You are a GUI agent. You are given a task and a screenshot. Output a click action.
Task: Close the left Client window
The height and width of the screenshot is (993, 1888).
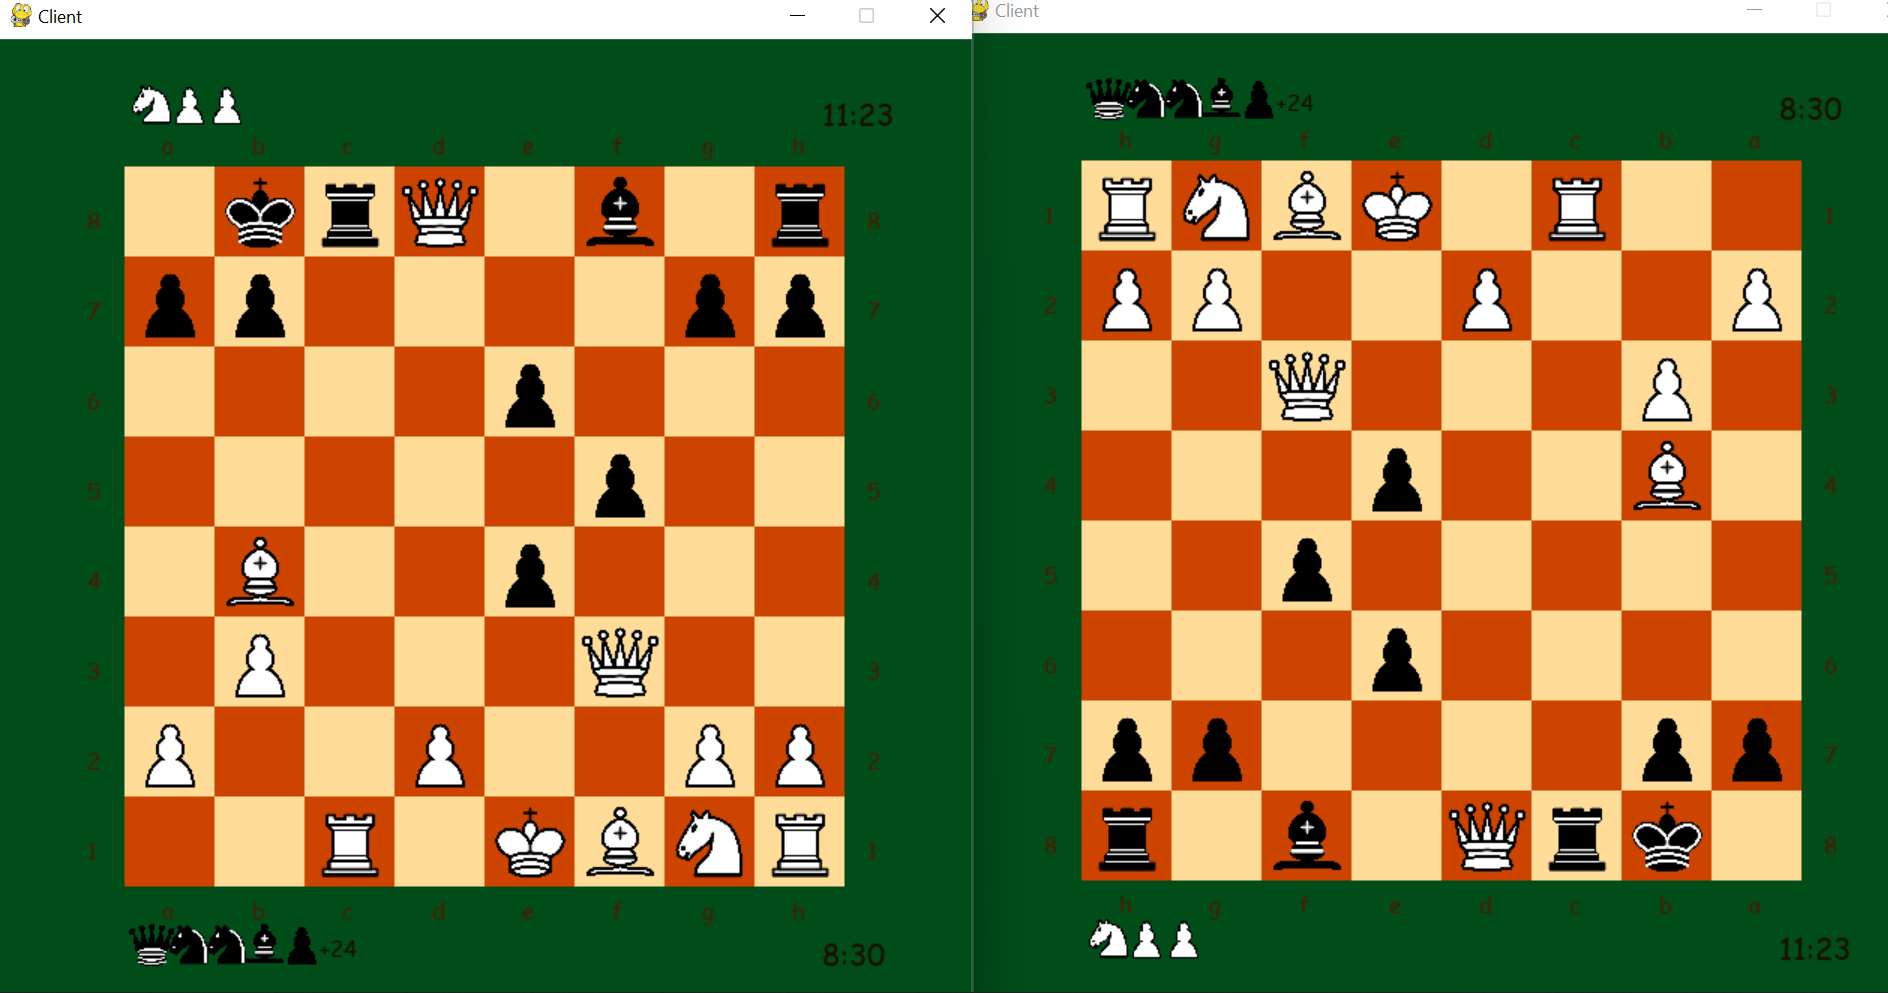[937, 16]
